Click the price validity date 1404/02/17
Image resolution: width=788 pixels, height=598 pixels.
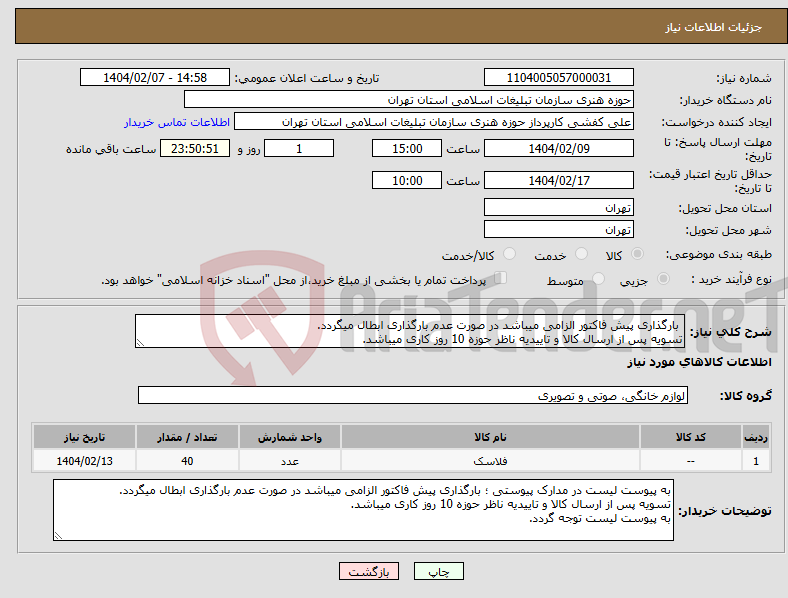(x=559, y=180)
